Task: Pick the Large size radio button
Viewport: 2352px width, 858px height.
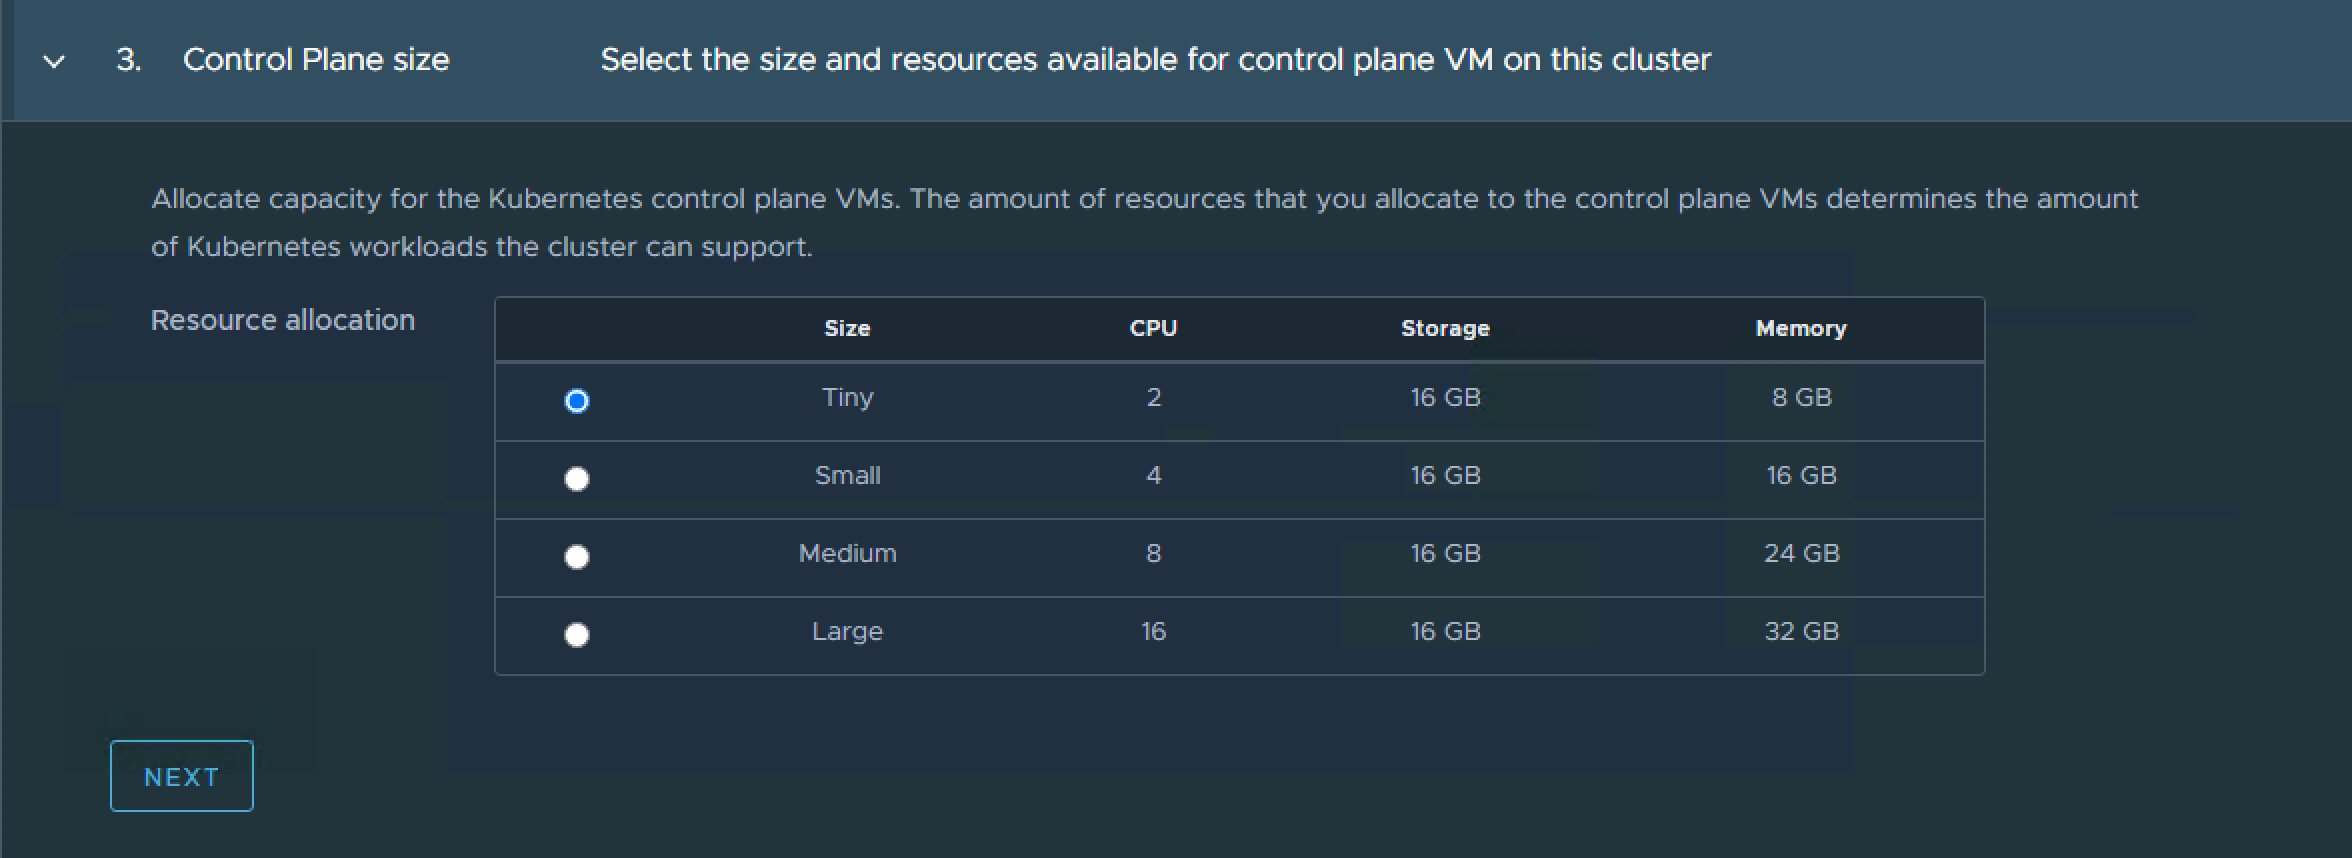Action: [577, 635]
